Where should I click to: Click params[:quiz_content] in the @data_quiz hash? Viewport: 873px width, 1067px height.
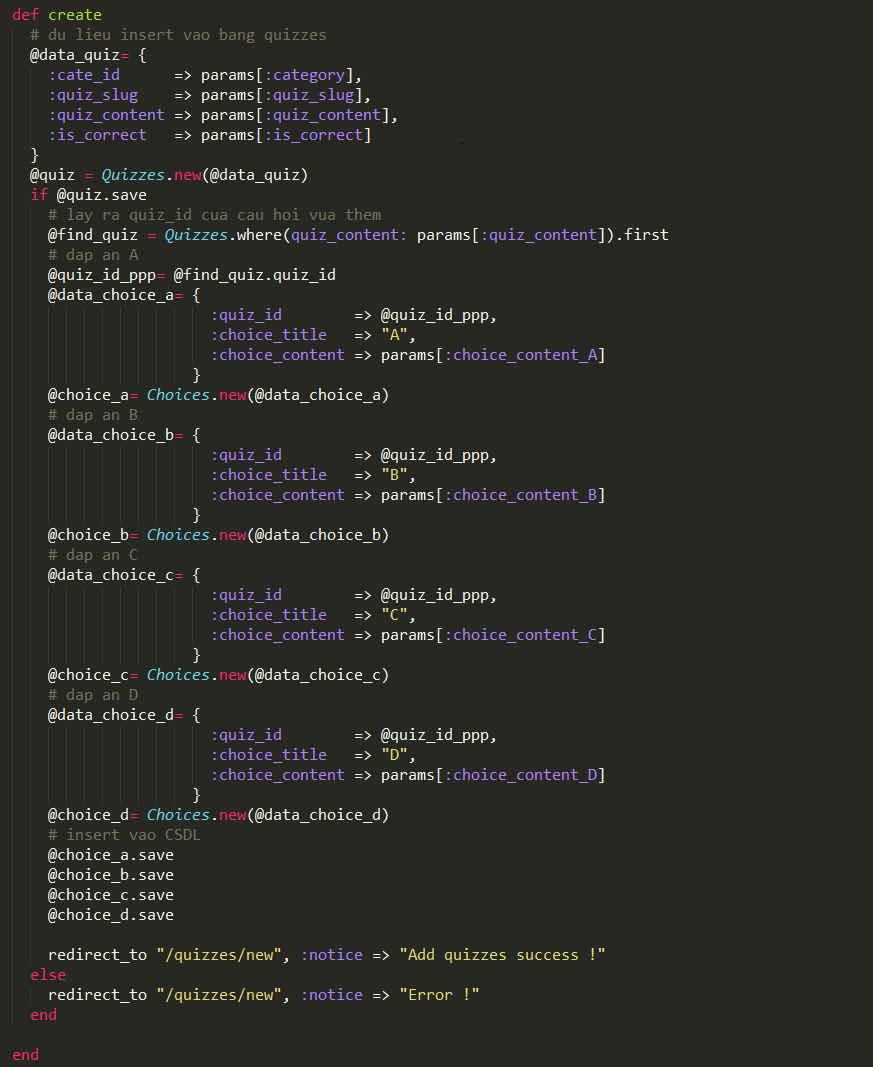coord(299,115)
